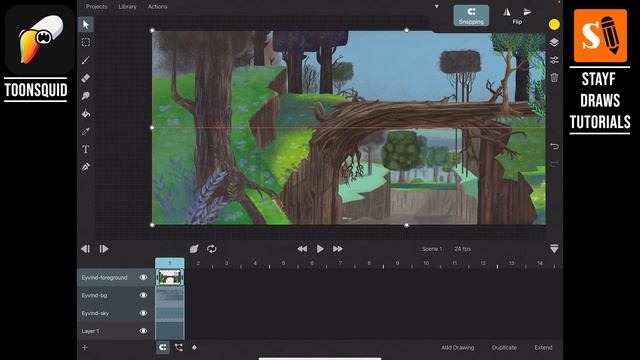The image size is (640, 360).
Task: Toggle onion skin icon
Action: pos(194,249)
